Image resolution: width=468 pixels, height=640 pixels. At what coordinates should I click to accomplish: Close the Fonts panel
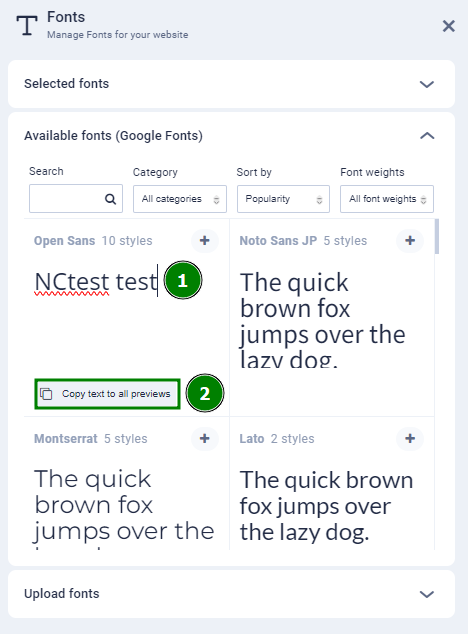(448, 26)
